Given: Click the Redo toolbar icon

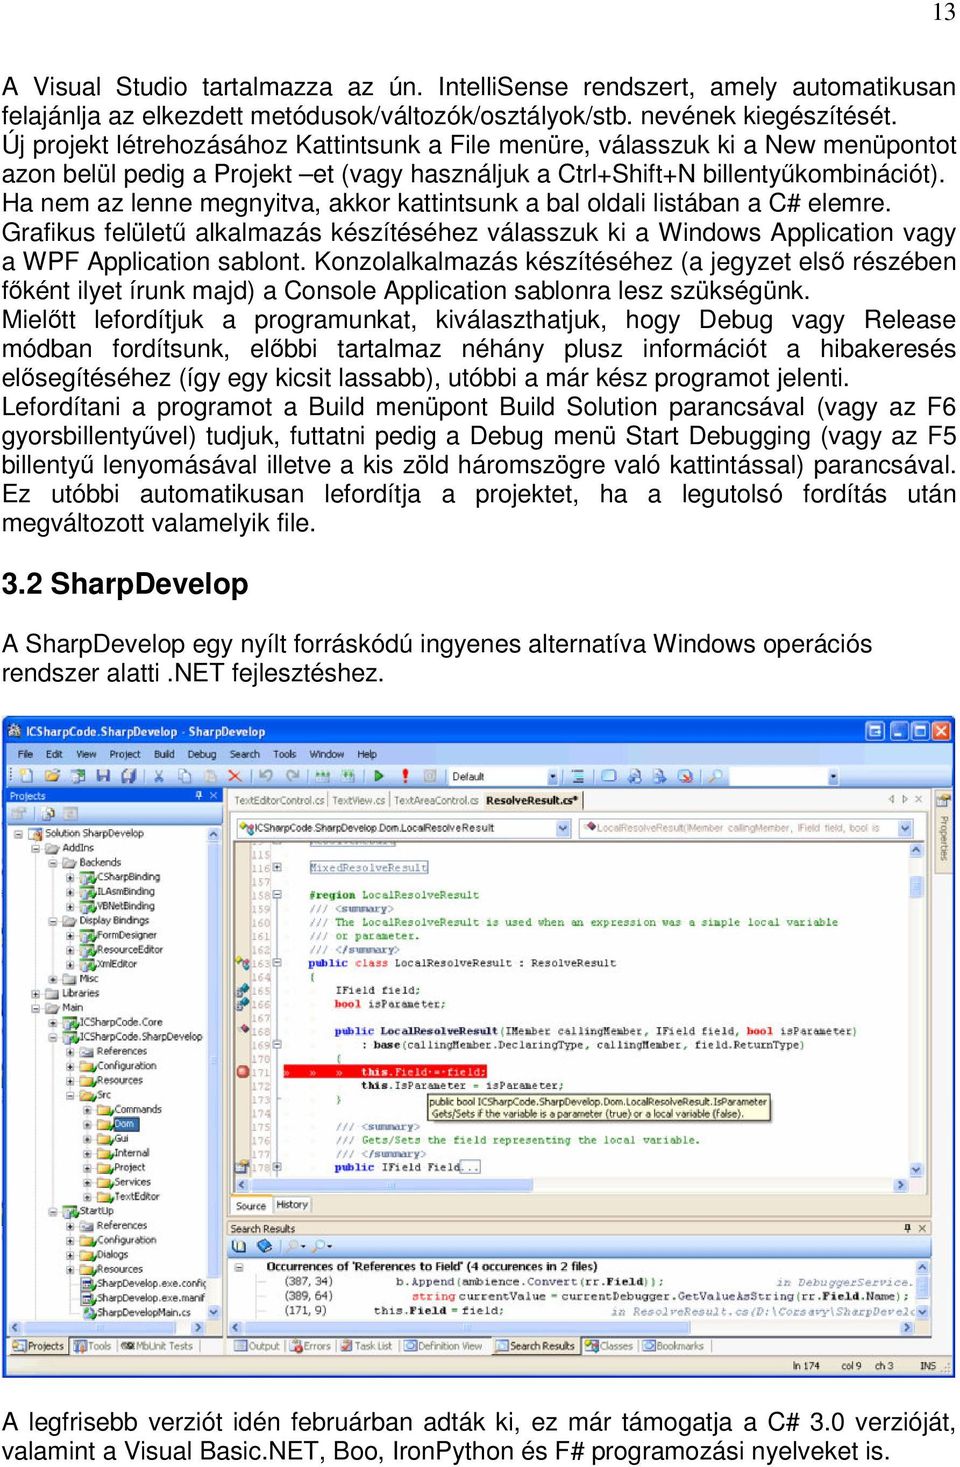Looking at the screenshot, I should pyautogui.click(x=292, y=776).
